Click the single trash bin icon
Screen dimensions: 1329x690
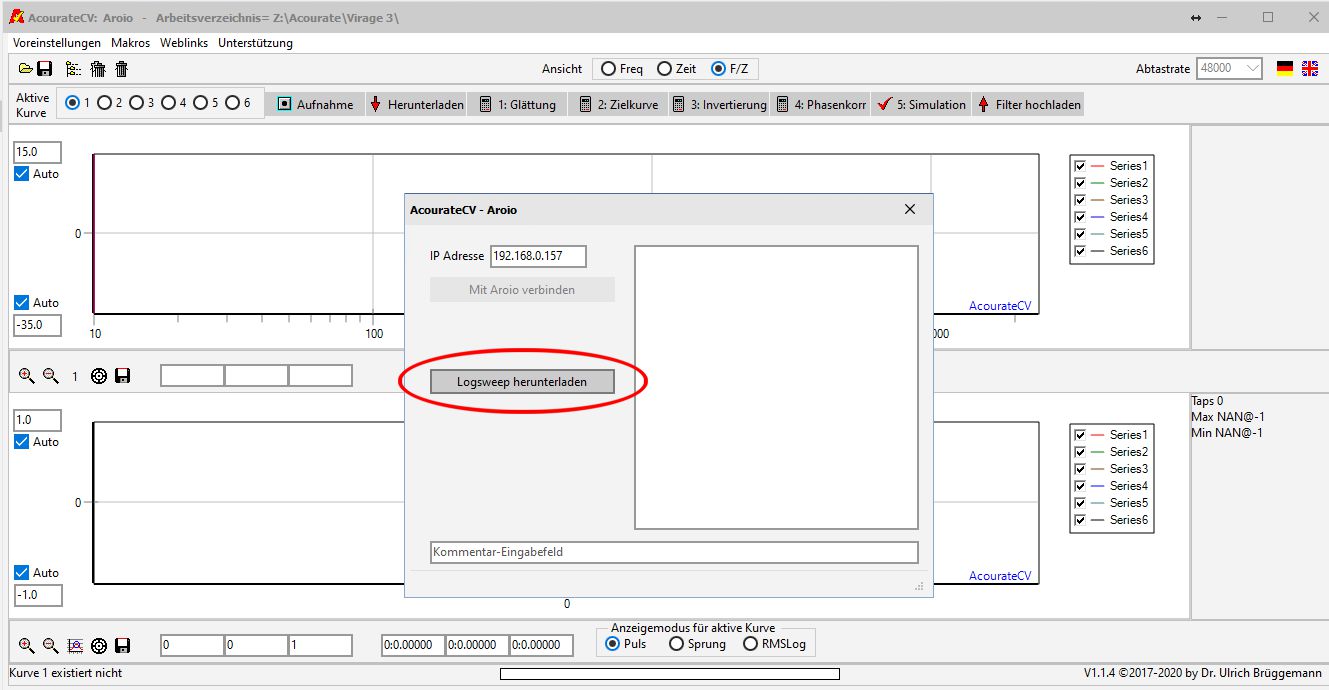[122, 69]
